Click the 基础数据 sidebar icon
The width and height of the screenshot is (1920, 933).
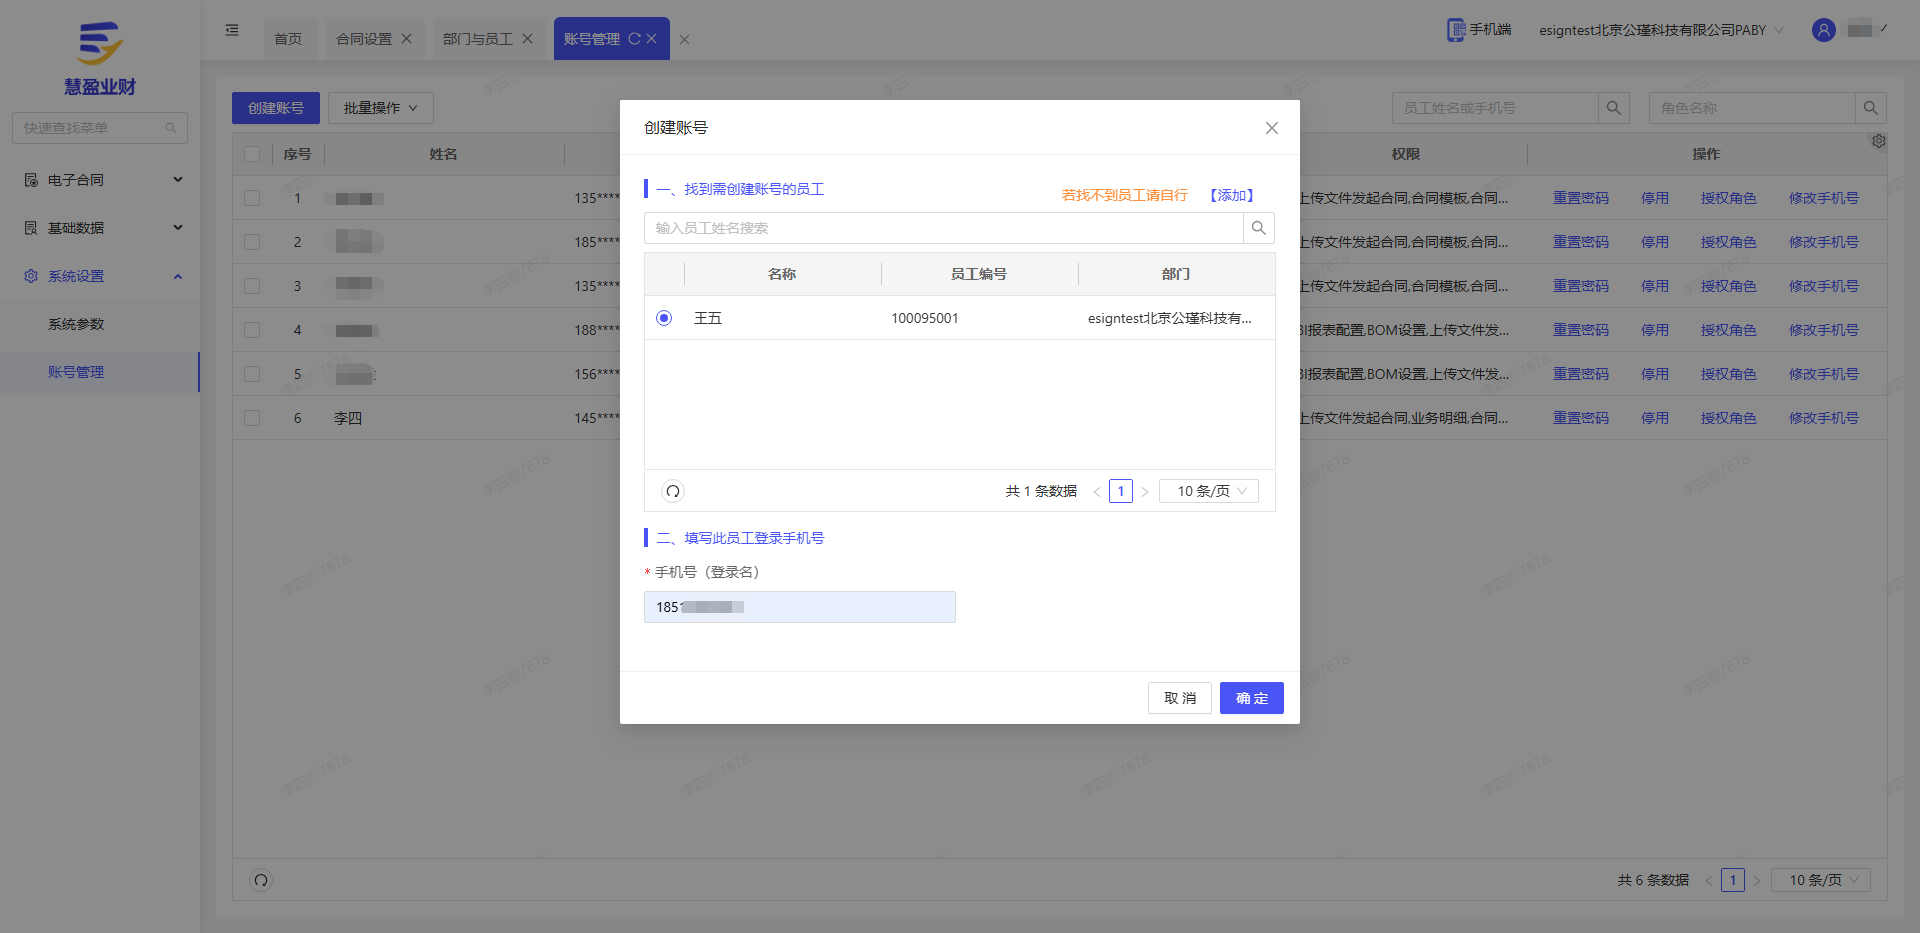(x=31, y=228)
